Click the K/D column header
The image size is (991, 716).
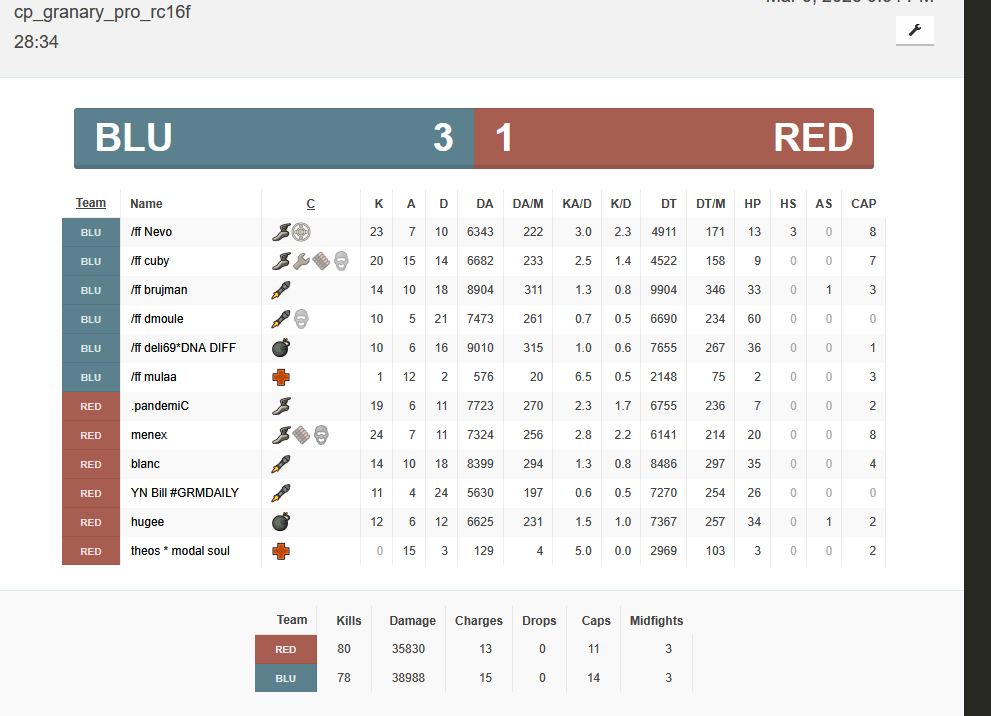pos(621,204)
